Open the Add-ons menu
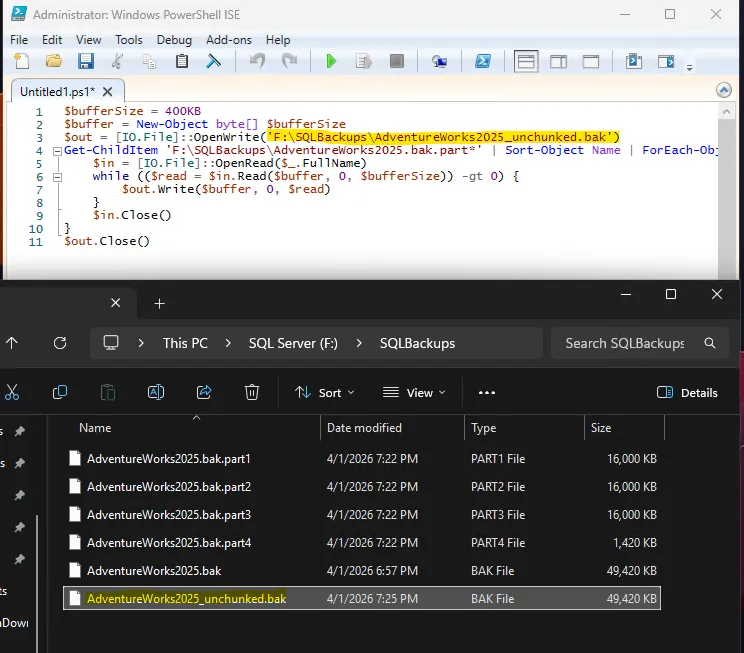The height and width of the screenshot is (653, 744). tap(229, 40)
